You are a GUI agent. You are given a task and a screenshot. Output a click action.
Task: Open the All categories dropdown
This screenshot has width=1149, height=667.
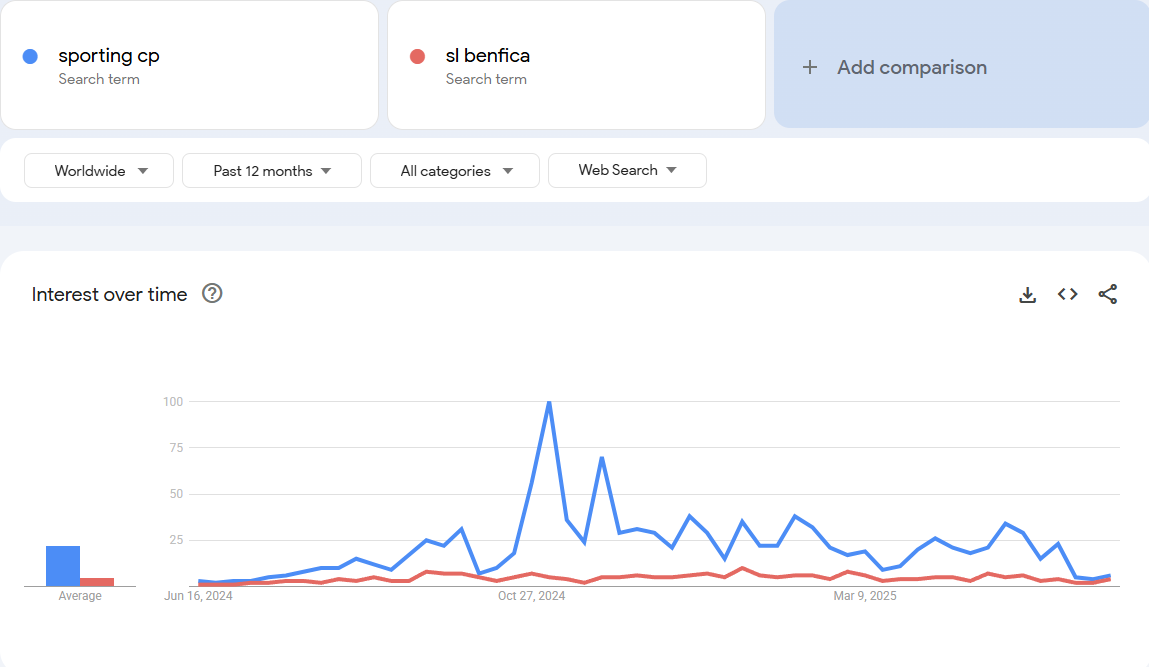click(x=455, y=171)
